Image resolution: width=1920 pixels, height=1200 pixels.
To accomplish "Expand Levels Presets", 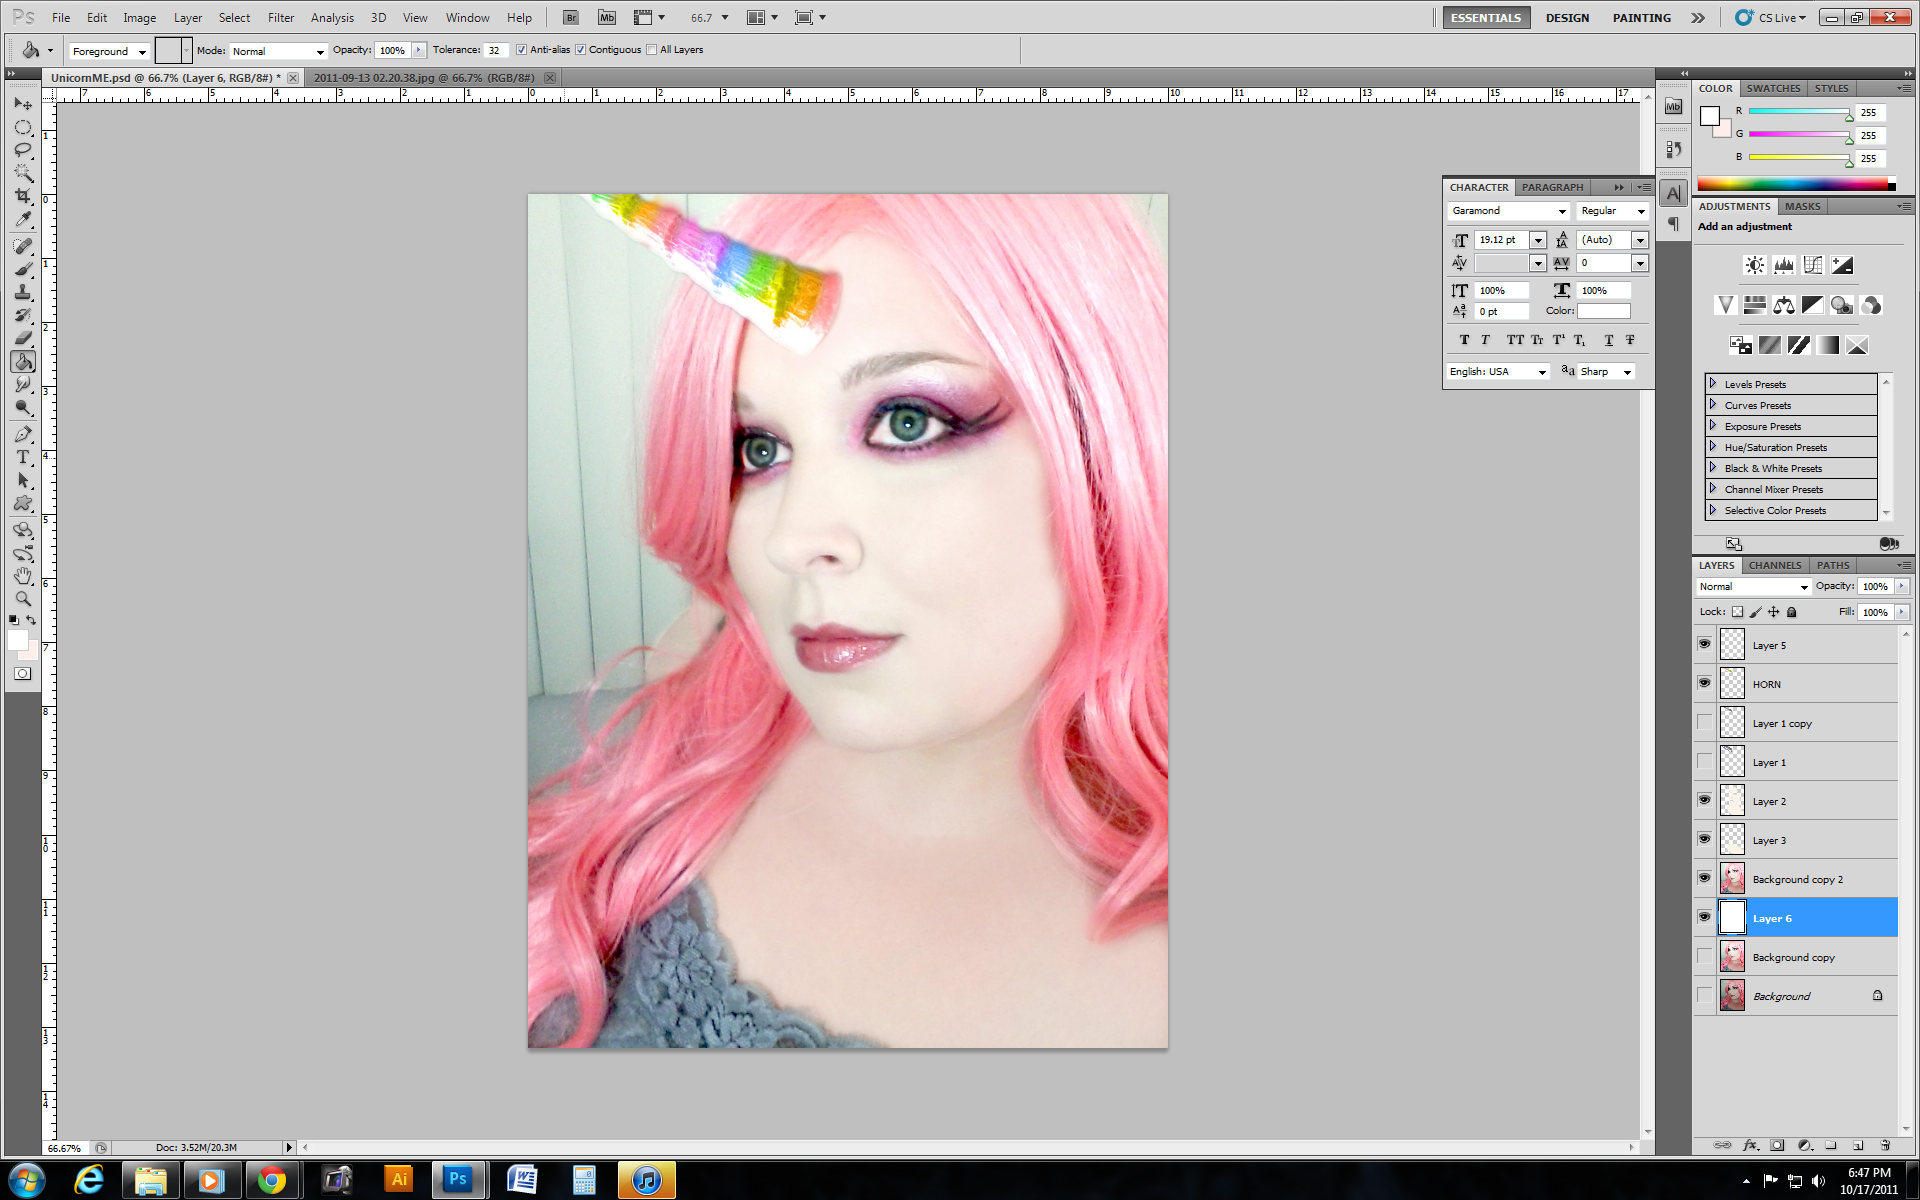I will (x=1712, y=384).
